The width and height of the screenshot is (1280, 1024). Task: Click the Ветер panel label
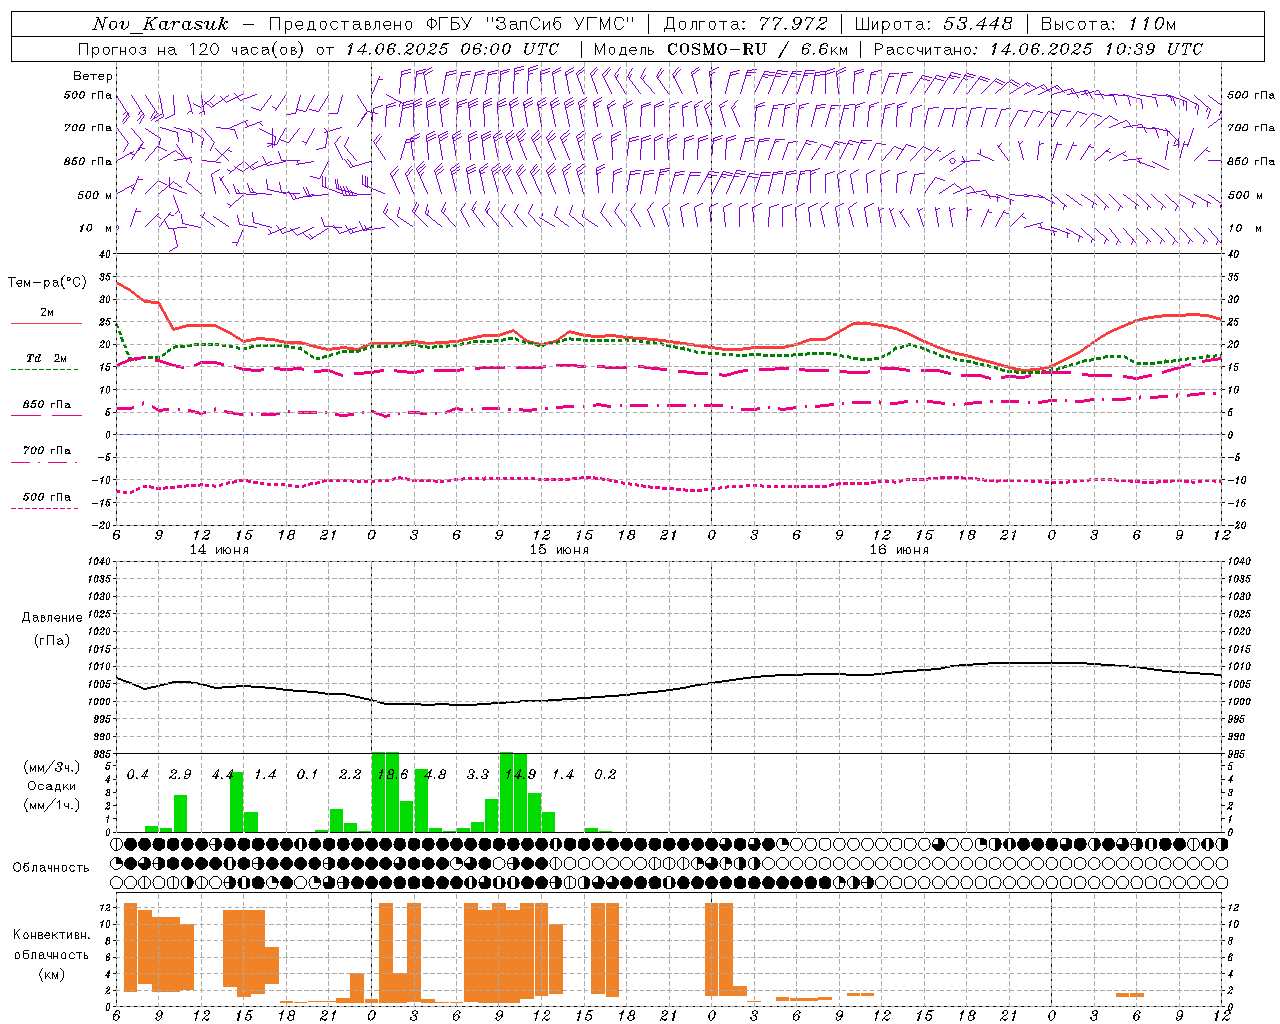[93, 76]
